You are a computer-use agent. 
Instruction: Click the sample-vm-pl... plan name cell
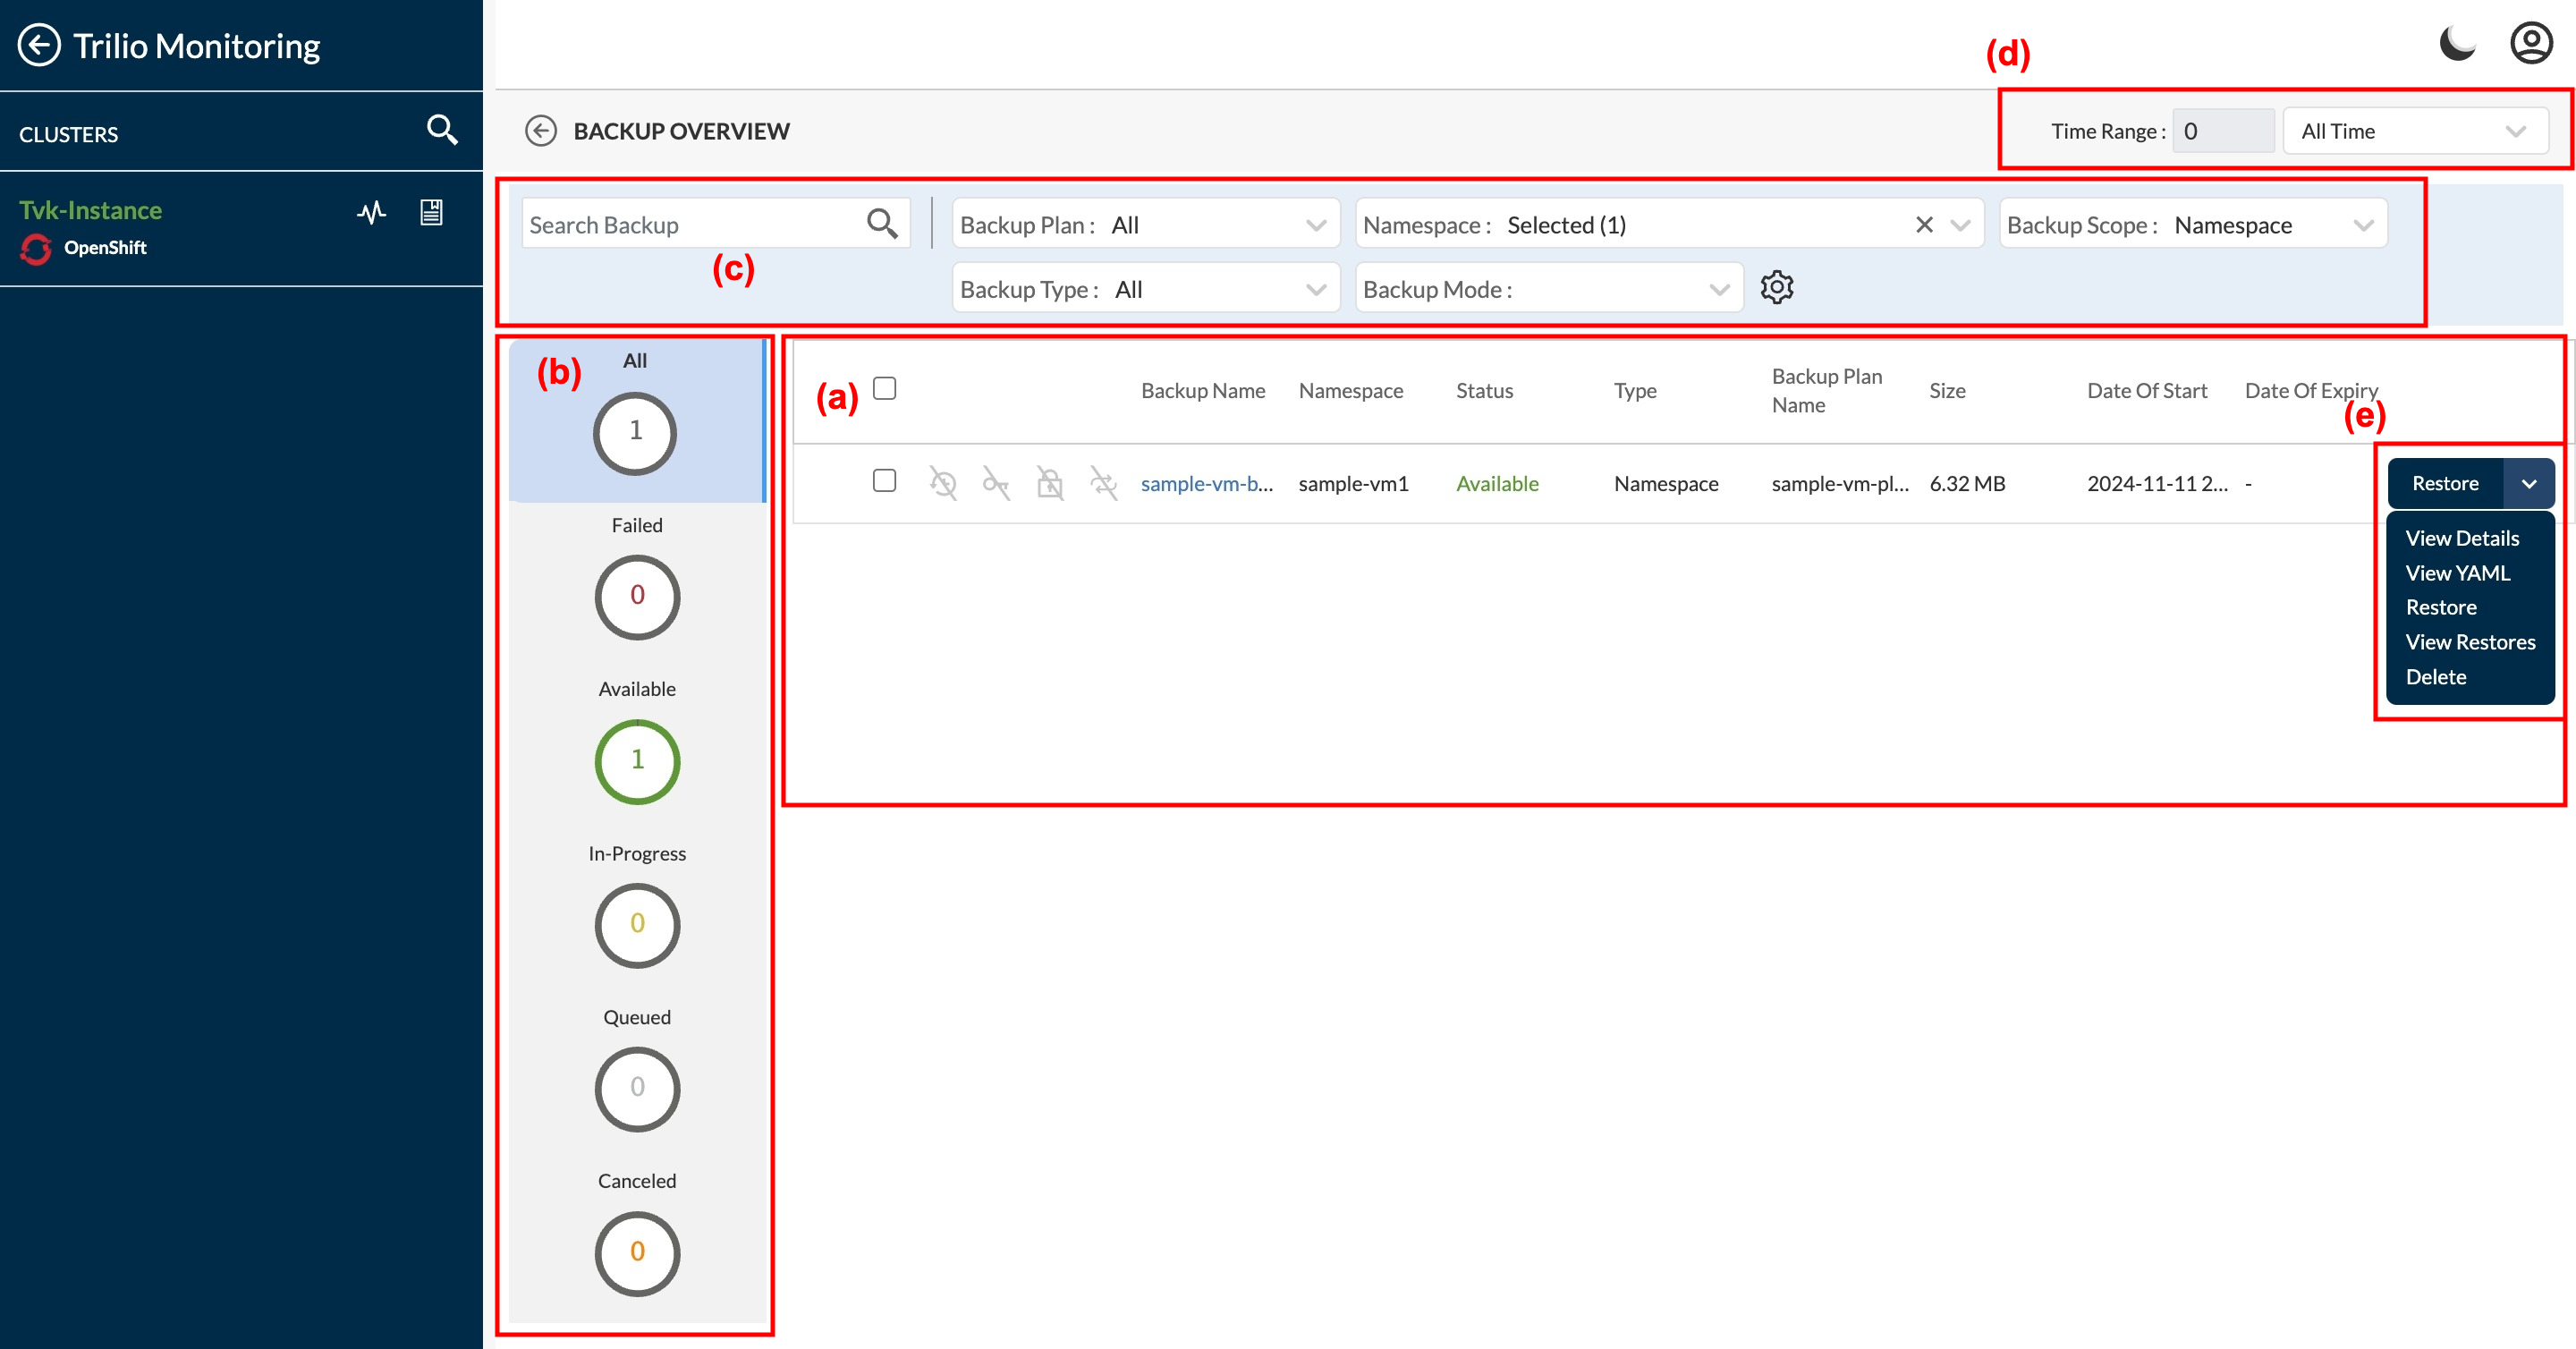(x=1840, y=484)
